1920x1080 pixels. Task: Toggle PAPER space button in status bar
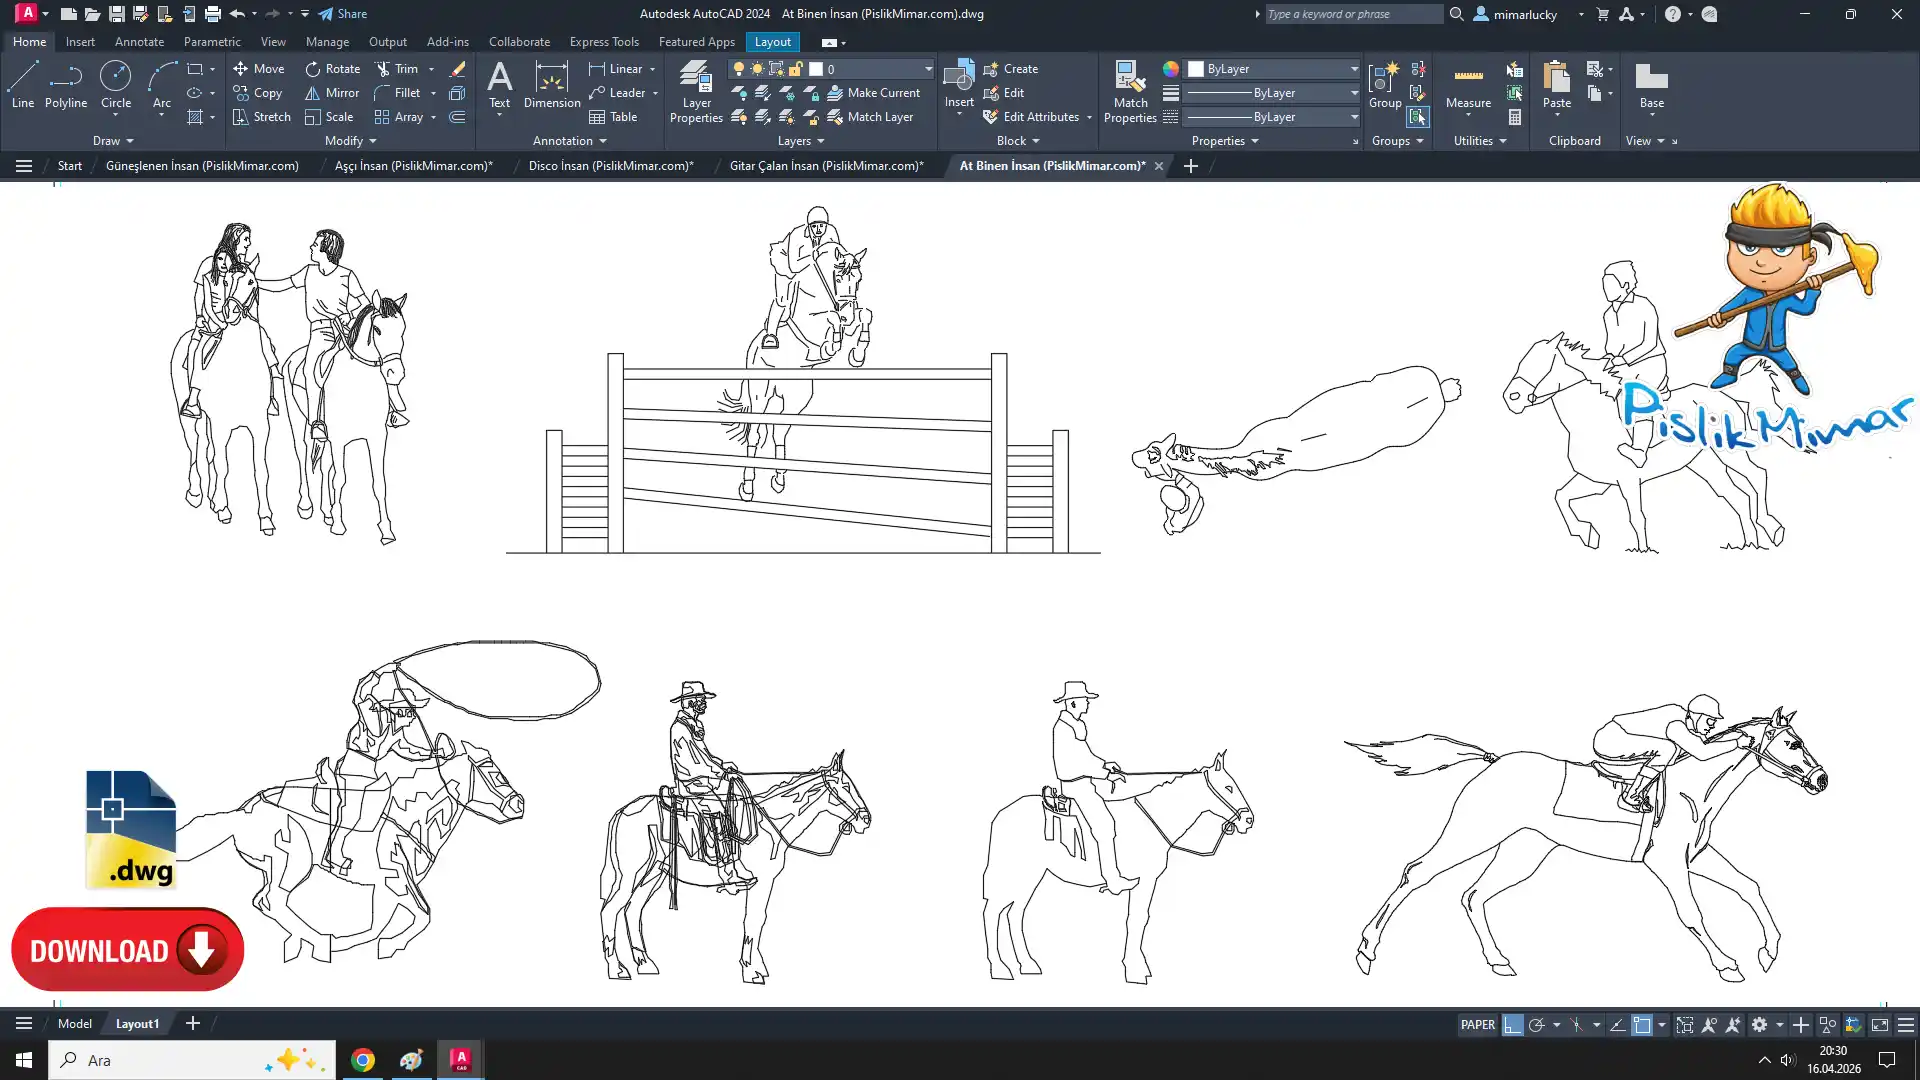pyautogui.click(x=1477, y=1025)
